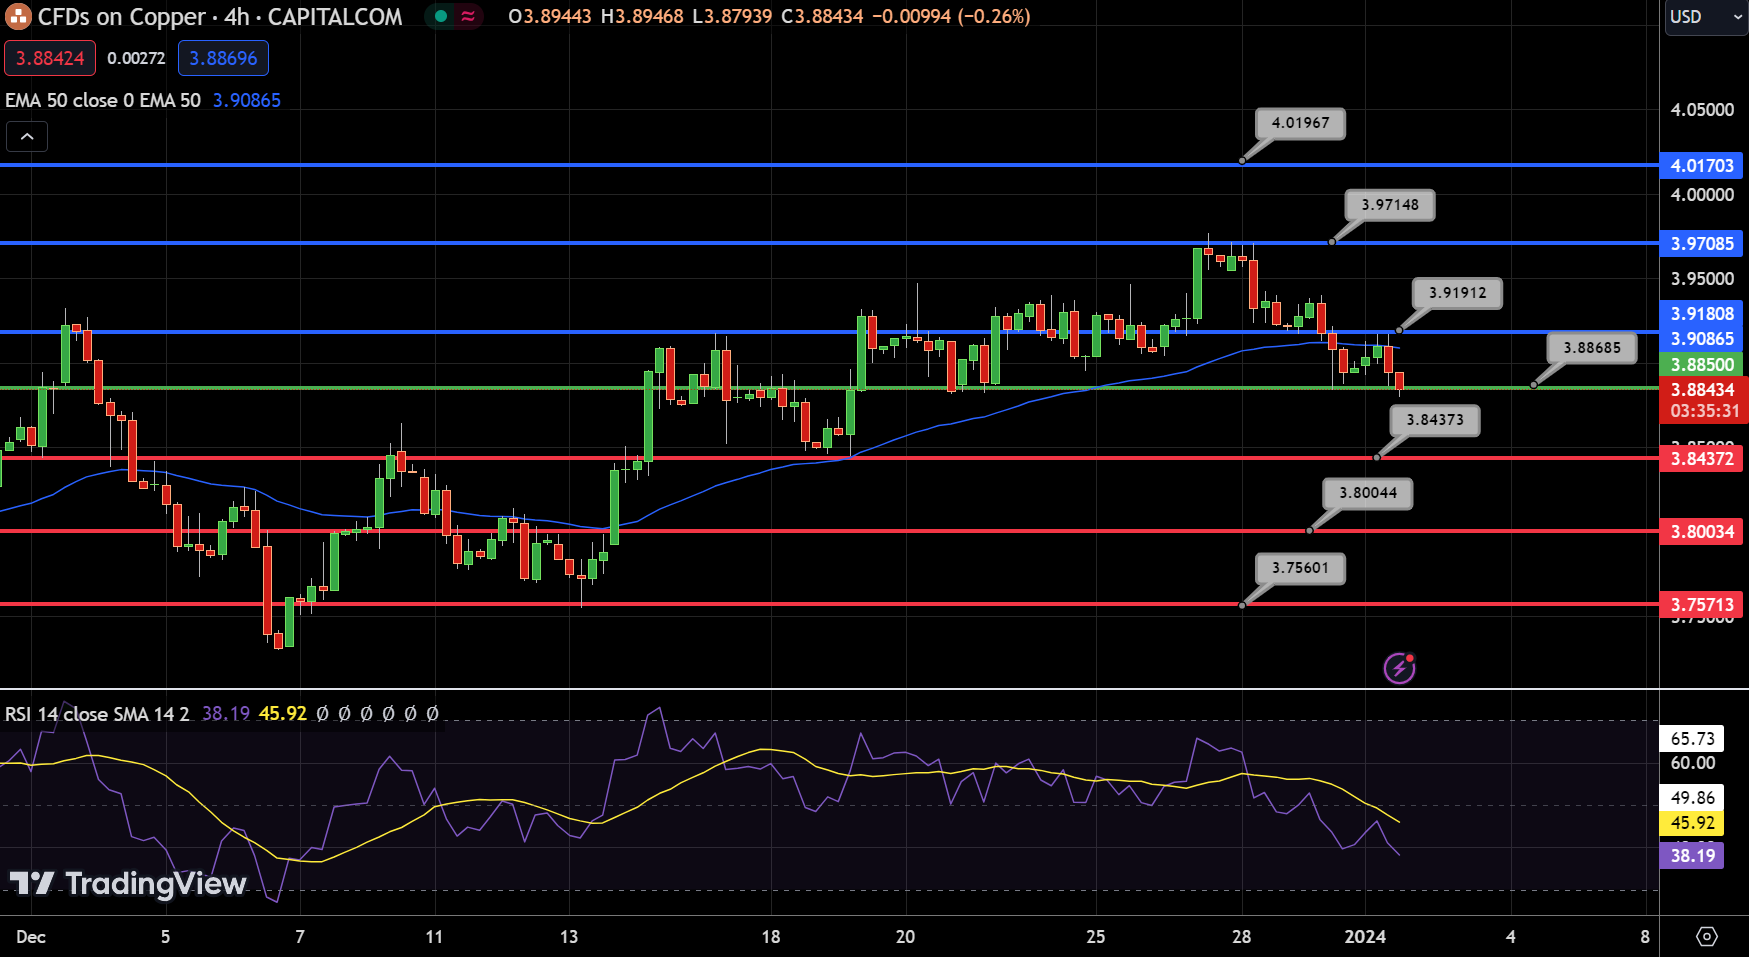
Task: Open chart settings gear icon
Action: 1707,937
